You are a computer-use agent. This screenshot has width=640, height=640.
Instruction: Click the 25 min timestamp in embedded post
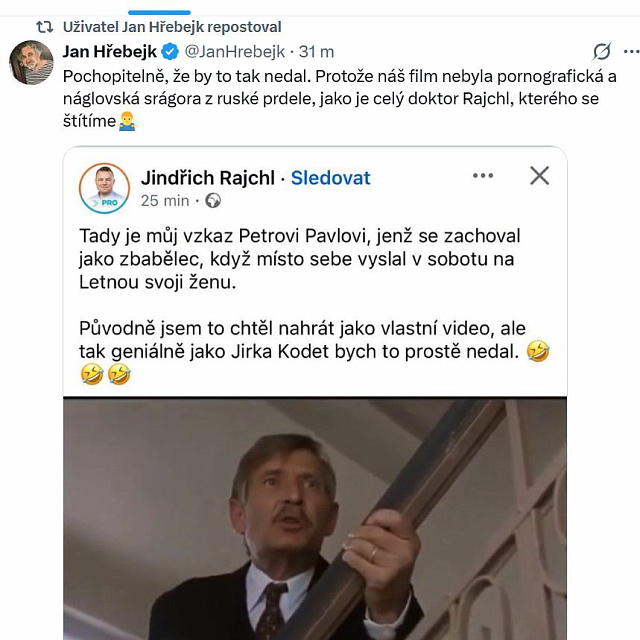164,201
